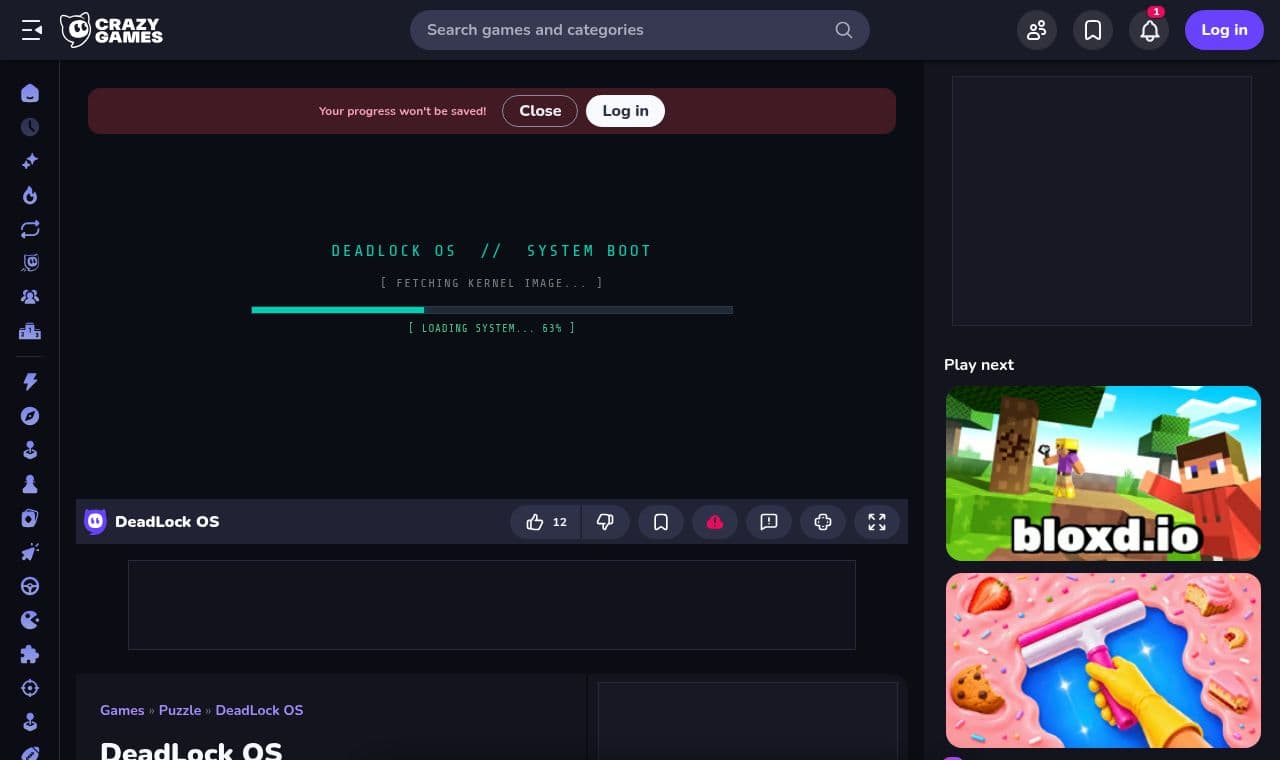Viewport: 1280px width, 760px height.
Task: Go to the CrazyGames logo homepage
Action: pyautogui.click(x=111, y=30)
